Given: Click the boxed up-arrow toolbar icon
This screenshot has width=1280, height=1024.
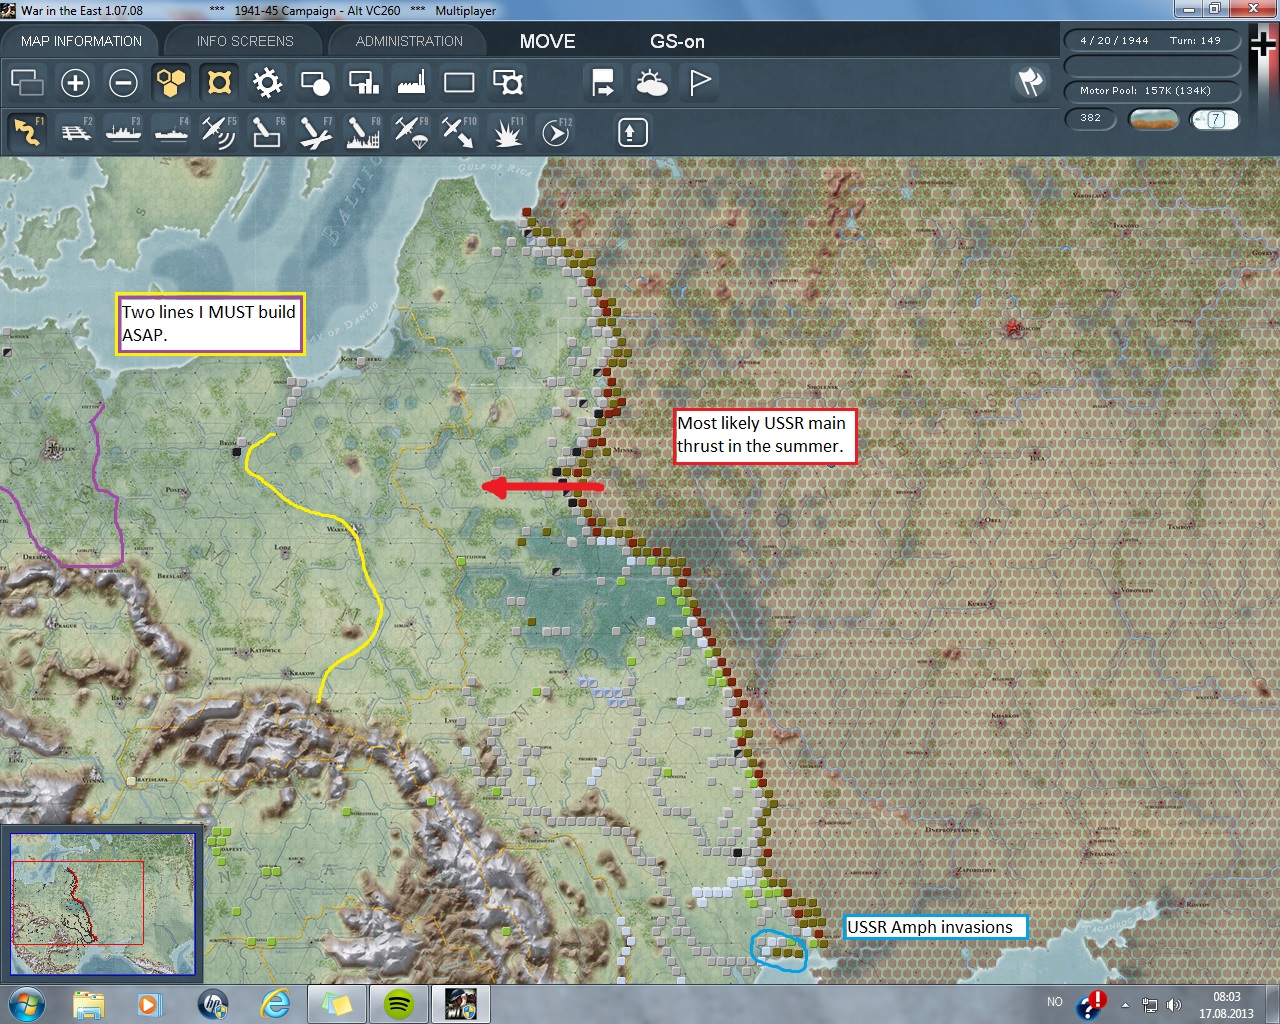Looking at the screenshot, I should [x=632, y=132].
